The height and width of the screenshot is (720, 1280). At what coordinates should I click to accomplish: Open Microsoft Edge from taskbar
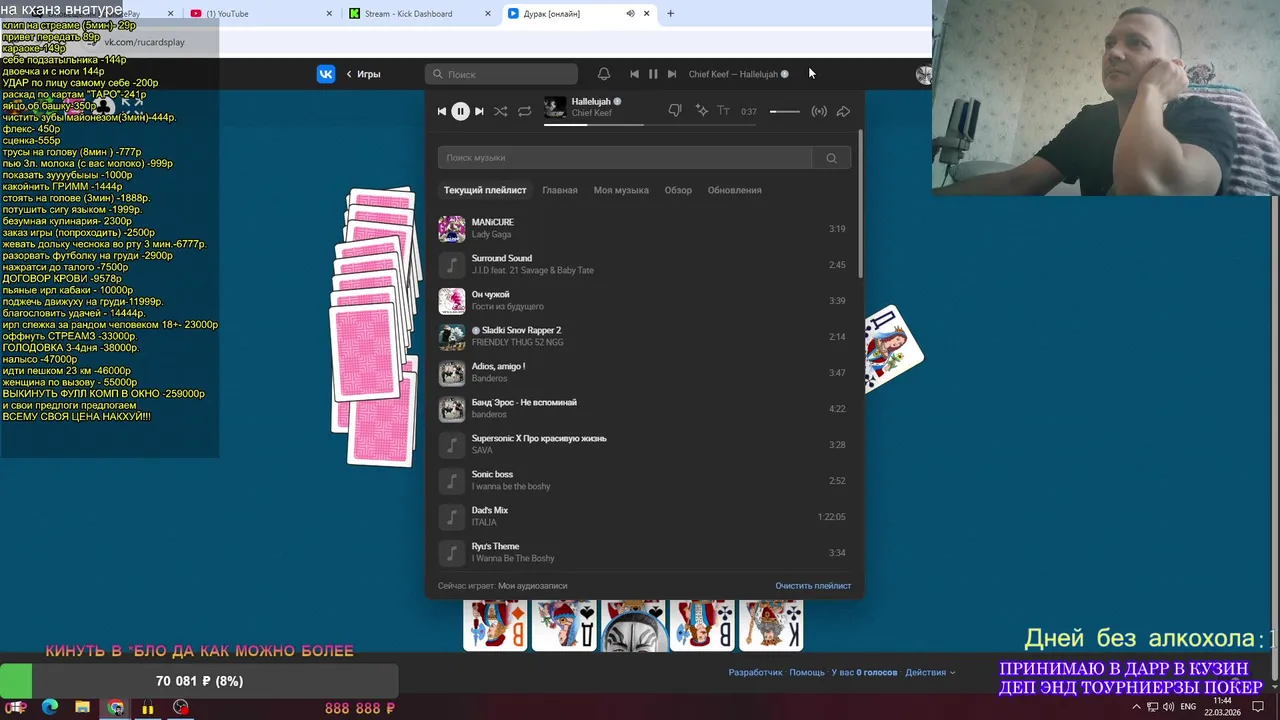pyautogui.click(x=50, y=707)
